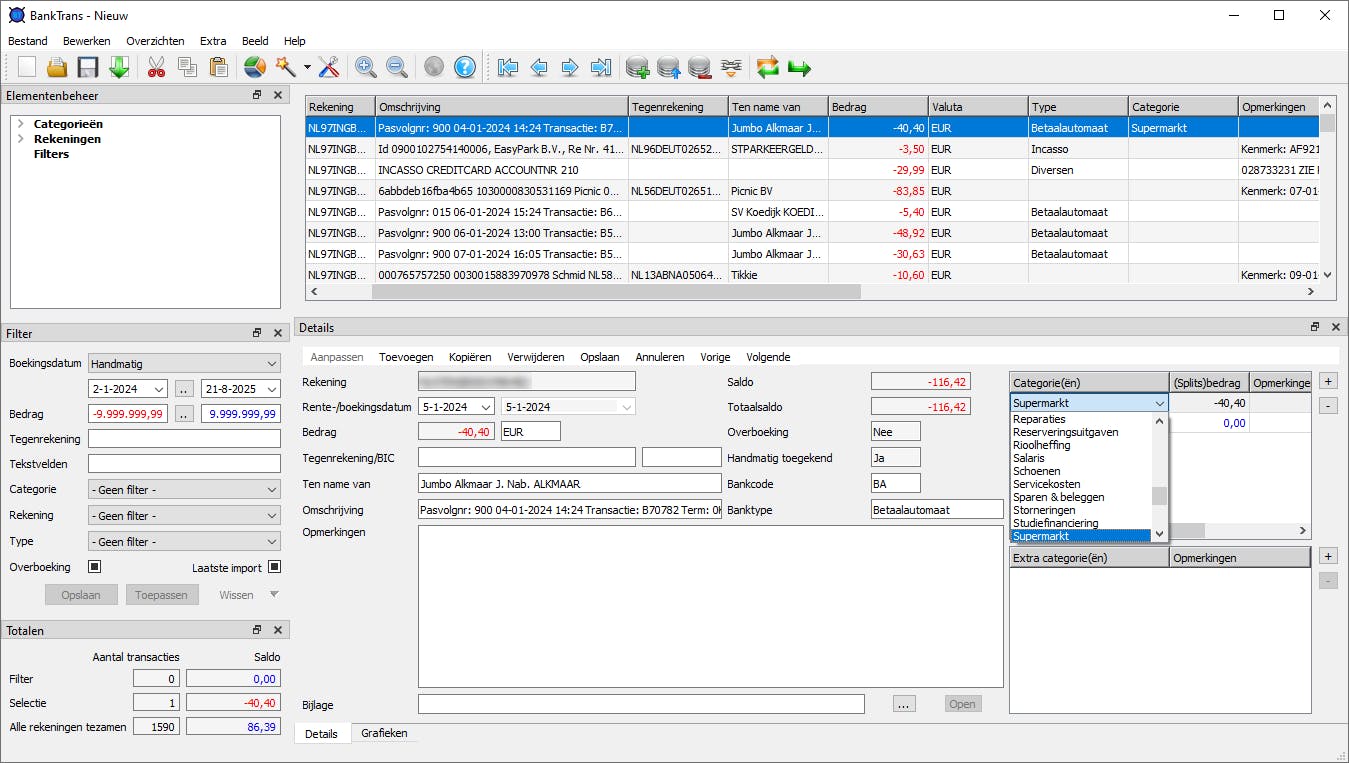Open the pie chart graph icon
Viewport: 1349px width, 763px height.
[x=255, y=68]
